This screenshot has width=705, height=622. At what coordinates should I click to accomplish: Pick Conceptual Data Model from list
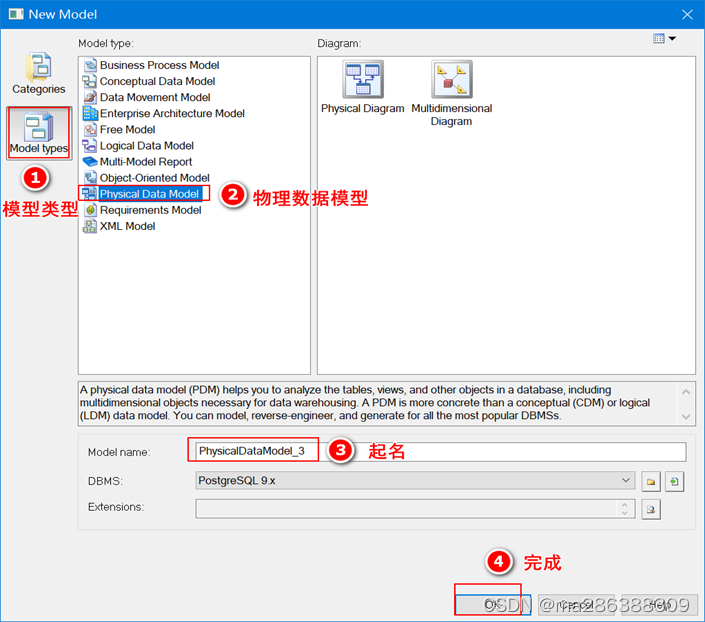(157, 81)
